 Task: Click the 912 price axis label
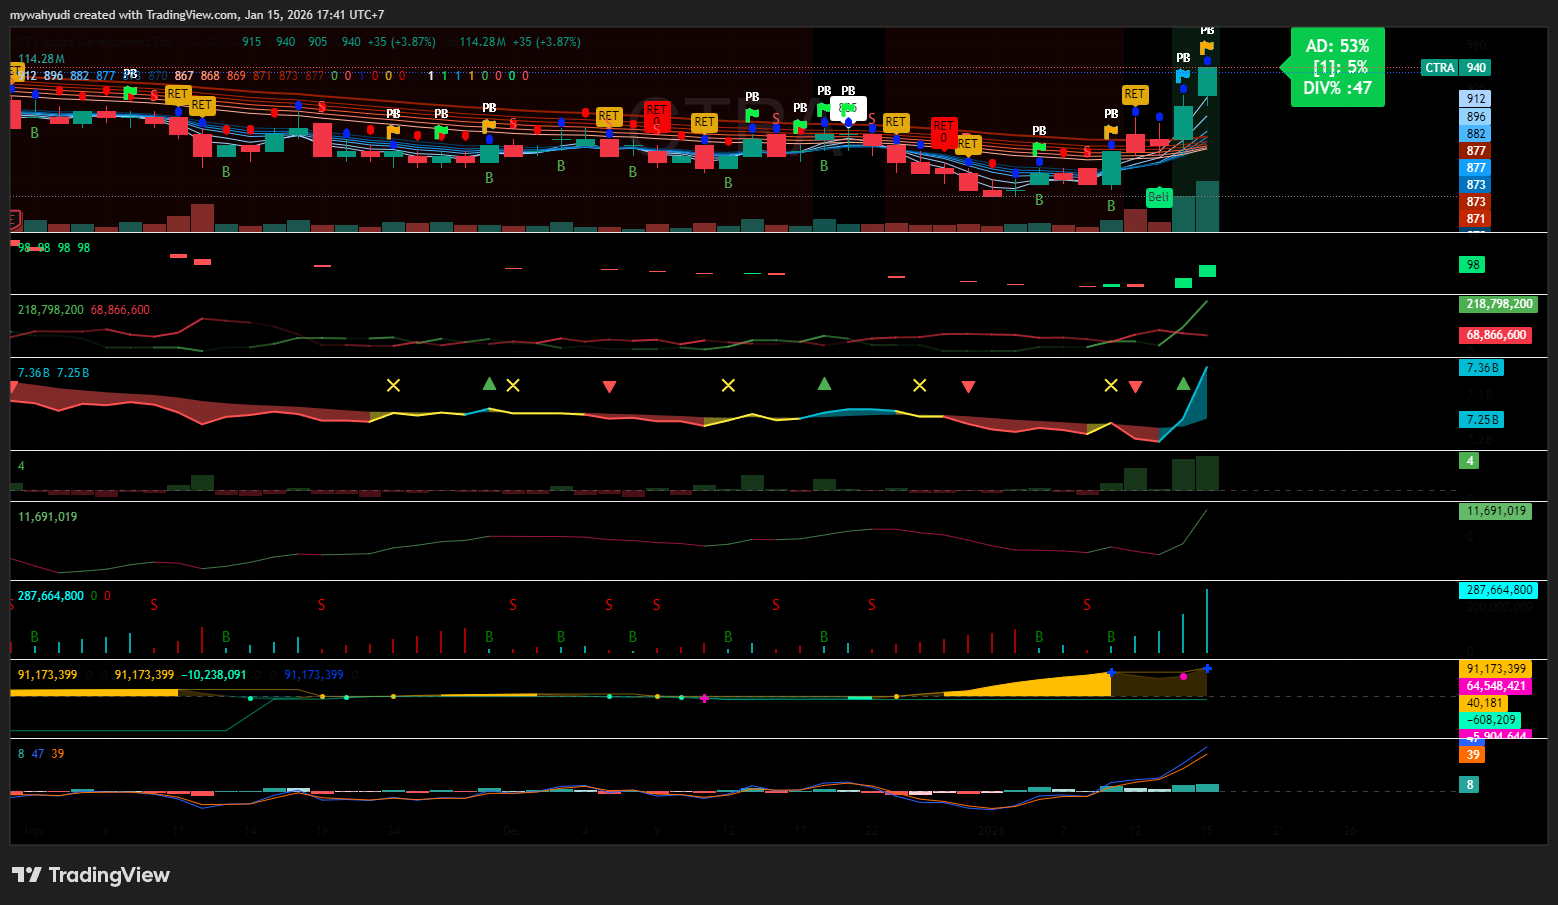(x=1476, y=99)
